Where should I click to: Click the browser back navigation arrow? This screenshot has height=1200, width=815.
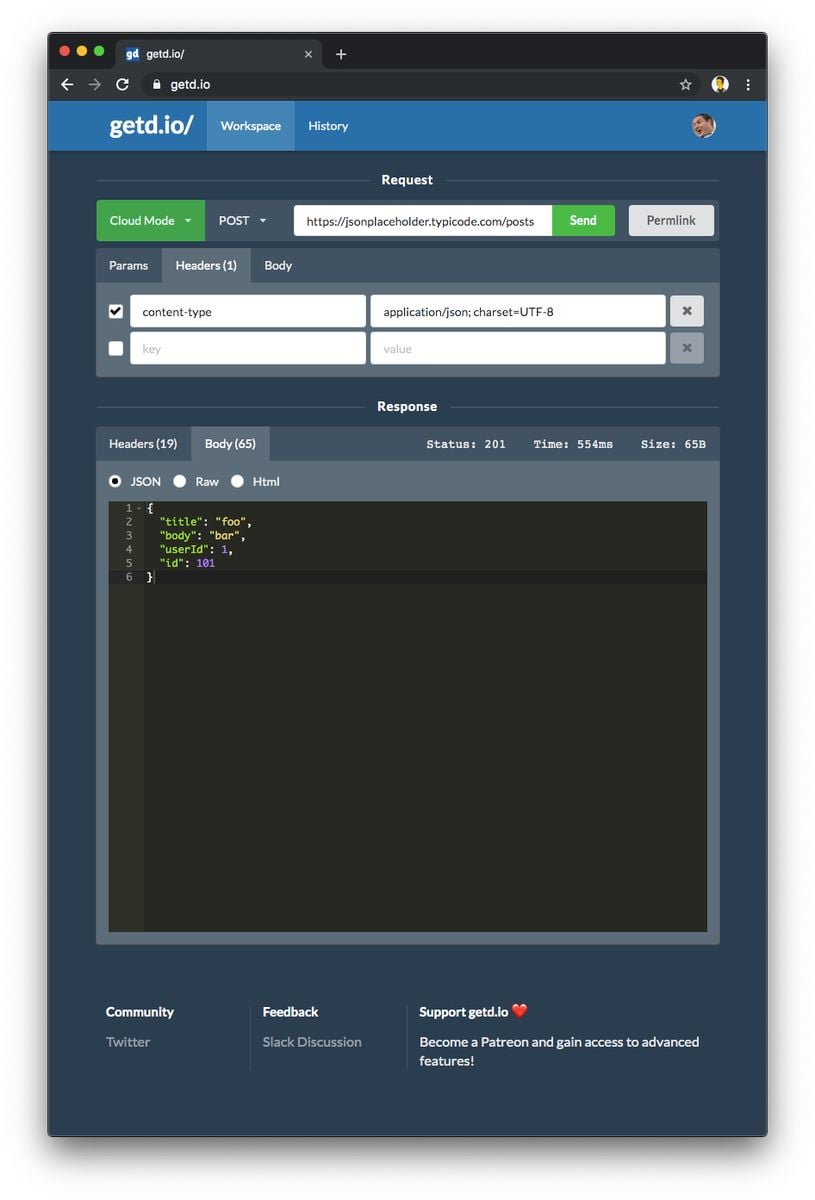pyautogui.click(x=66, y=84)
